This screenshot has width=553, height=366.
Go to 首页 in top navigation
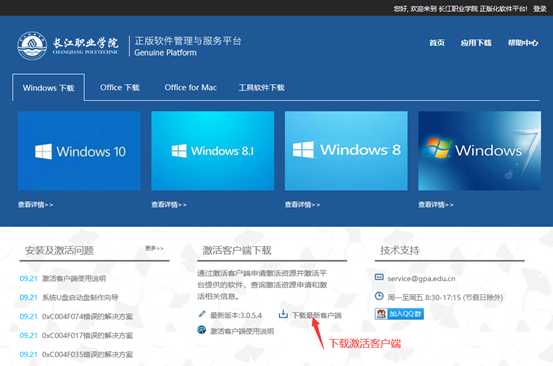tap(437, 43)
